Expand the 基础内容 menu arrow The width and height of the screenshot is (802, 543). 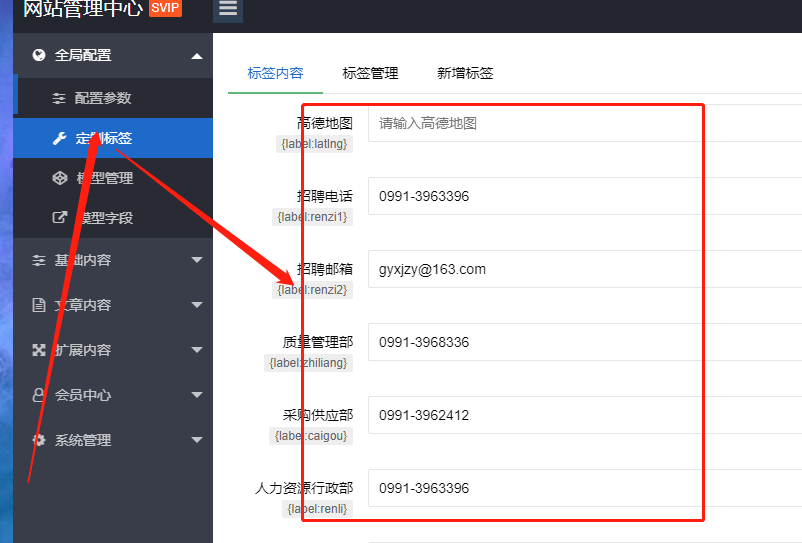[196, 260]
